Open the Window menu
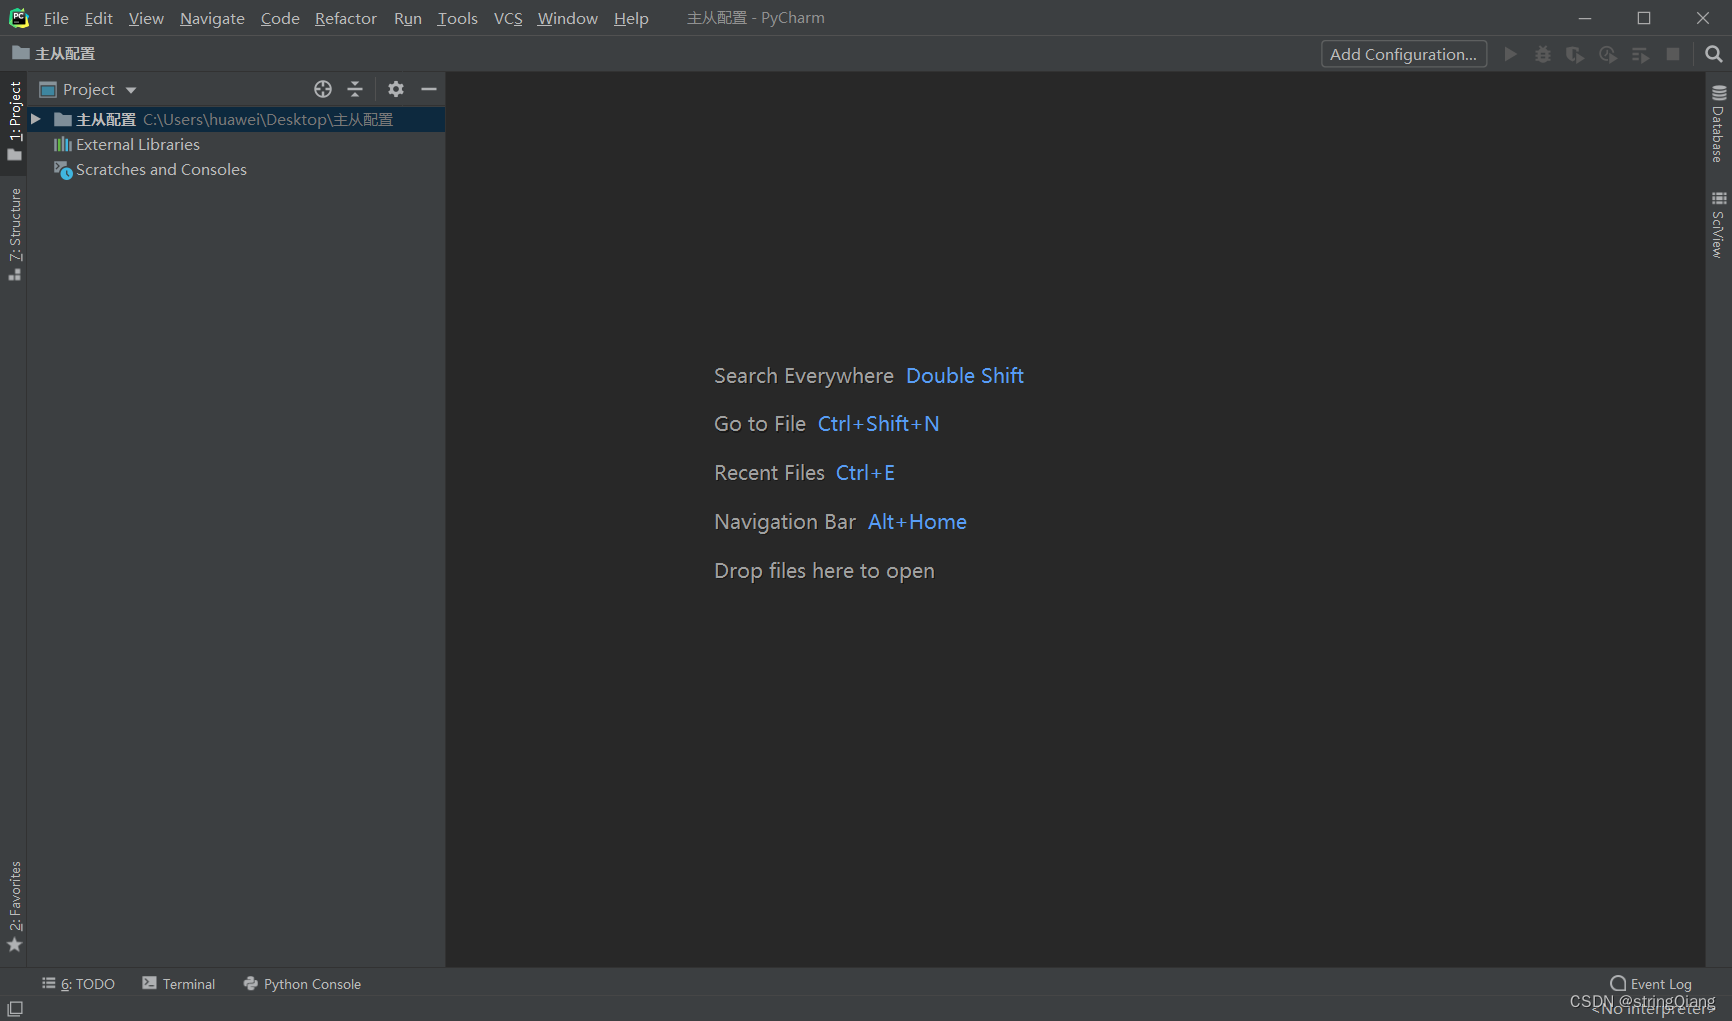Viewport: 1732px width, 1021px height. coord(568,18)
